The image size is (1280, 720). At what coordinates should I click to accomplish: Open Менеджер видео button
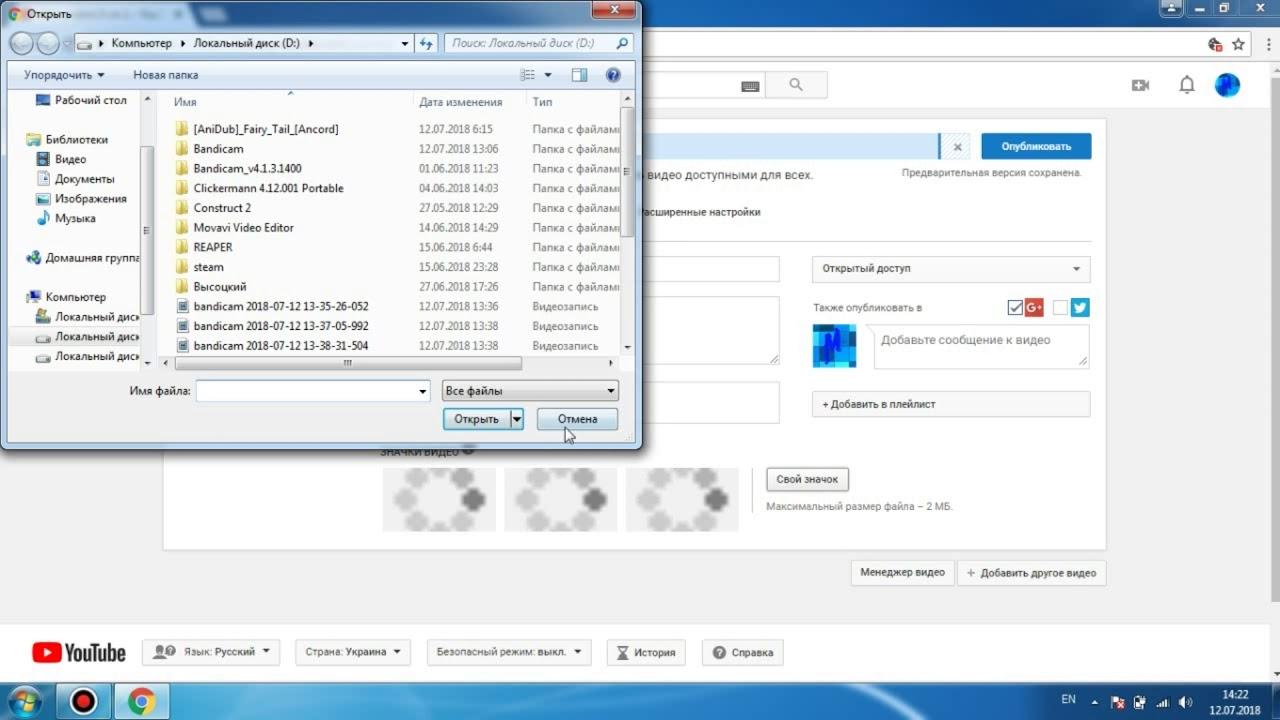(x=902, y=573)
